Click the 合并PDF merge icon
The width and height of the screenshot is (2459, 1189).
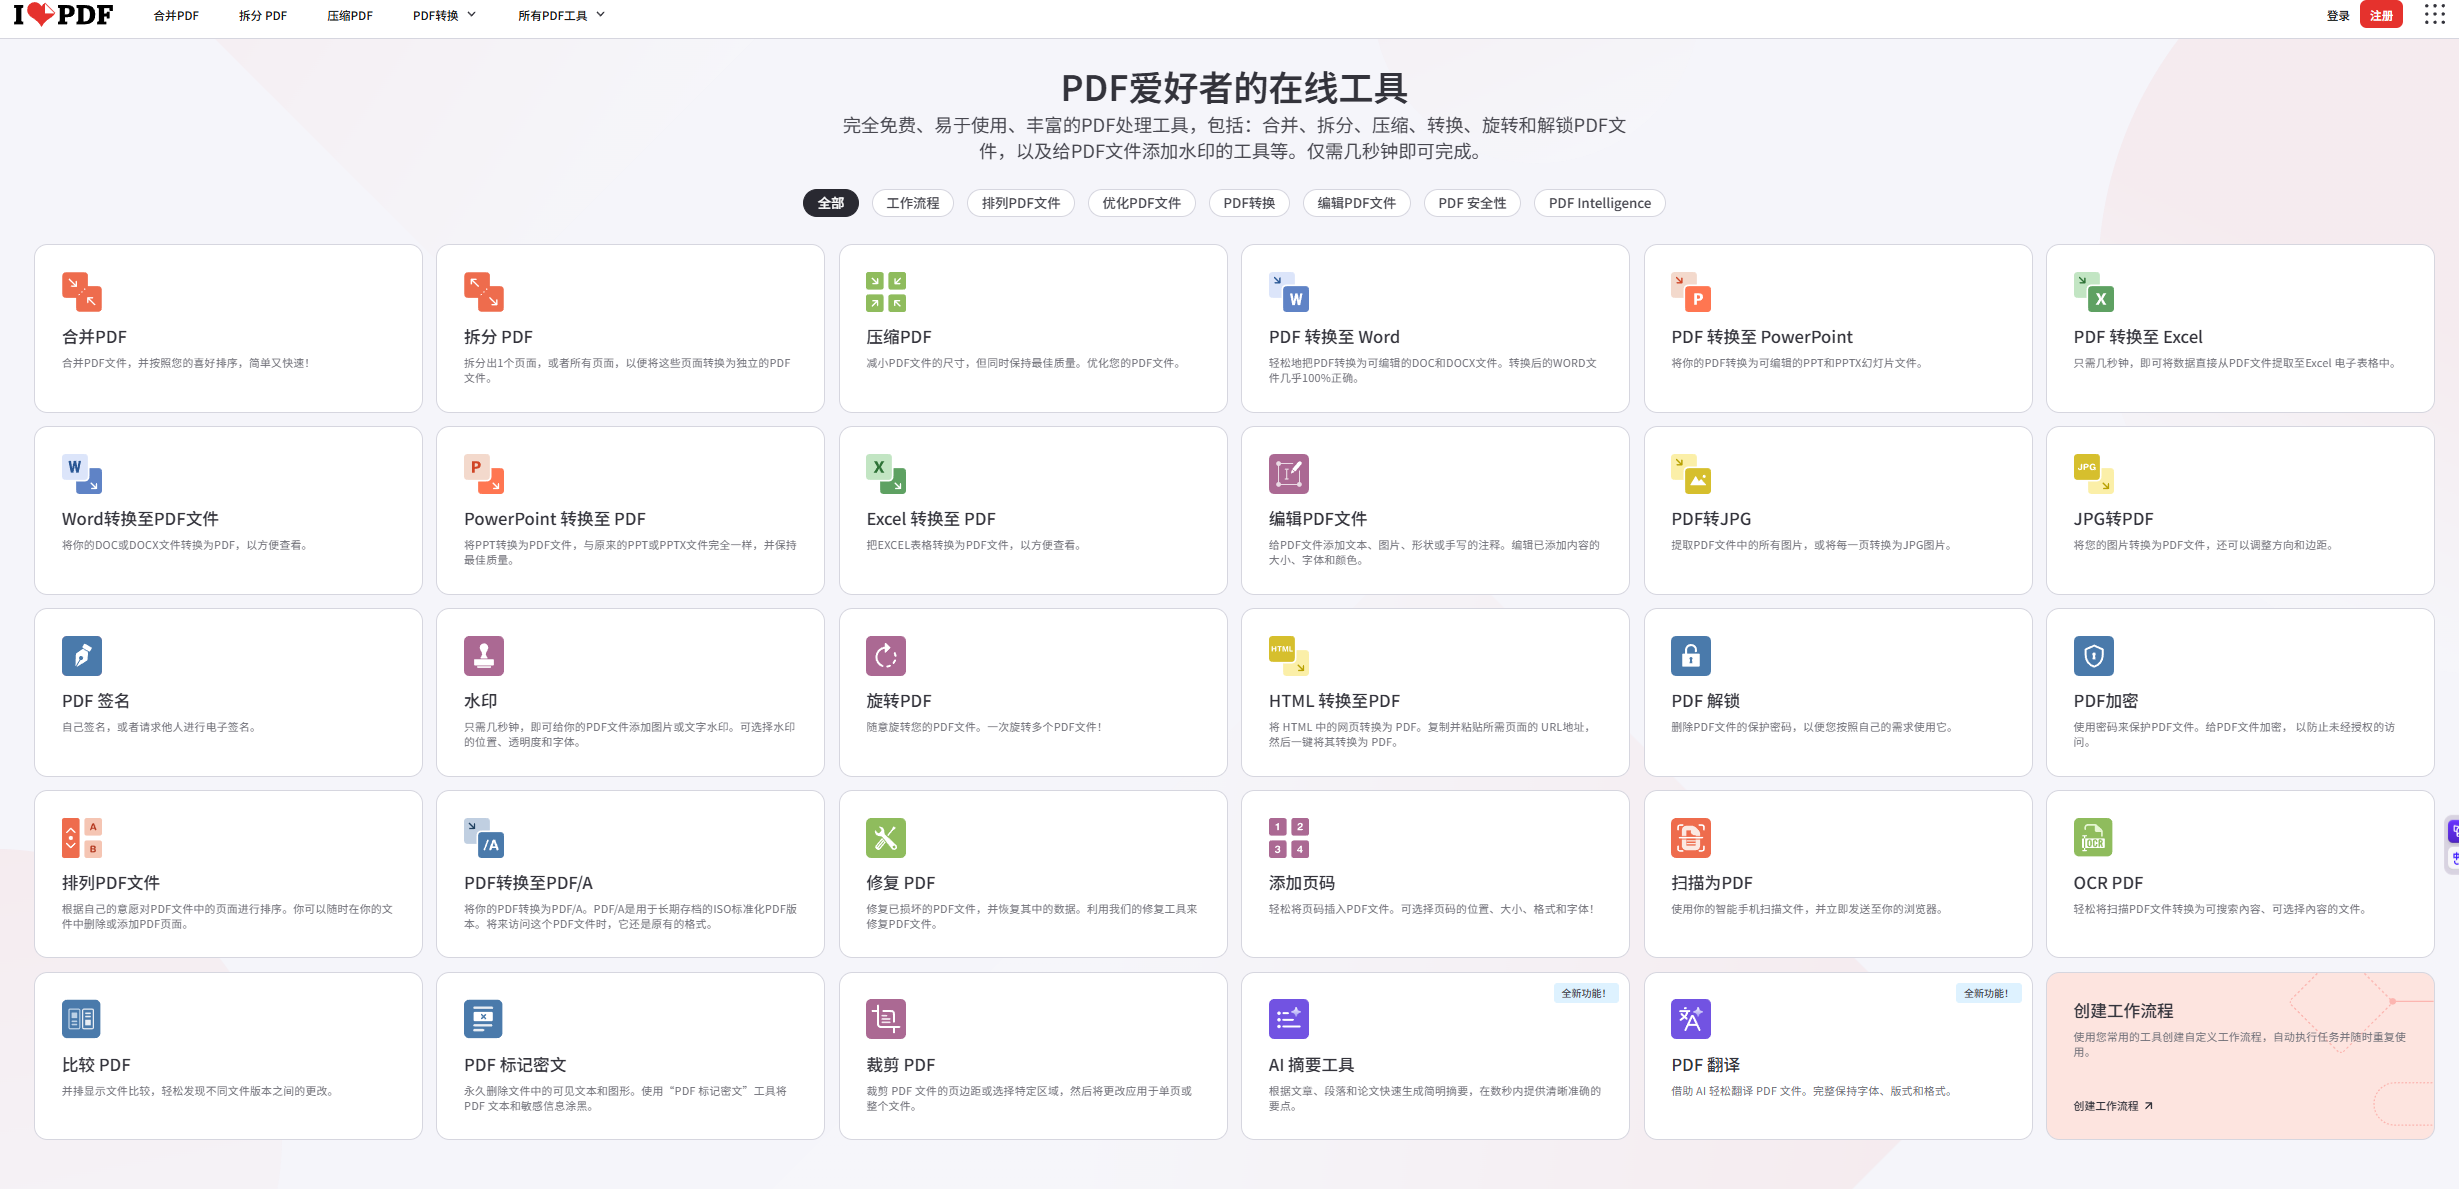point(82,291)
